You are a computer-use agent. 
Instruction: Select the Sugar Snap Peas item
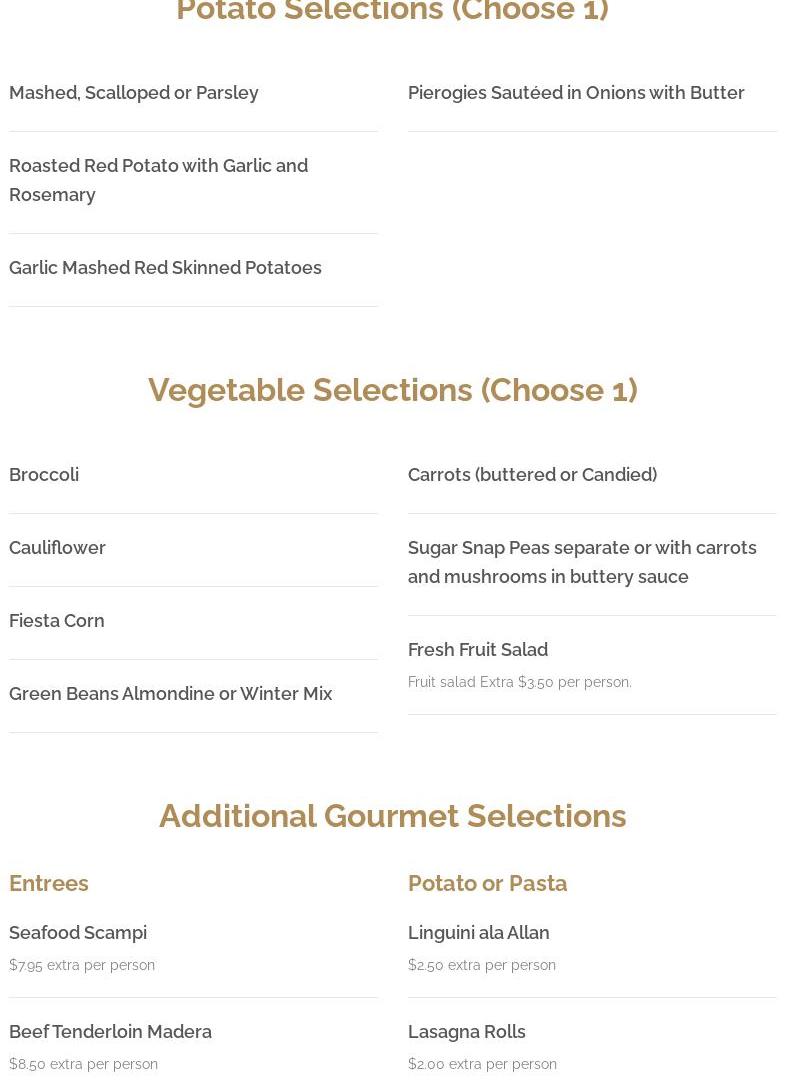click(581, 562)
